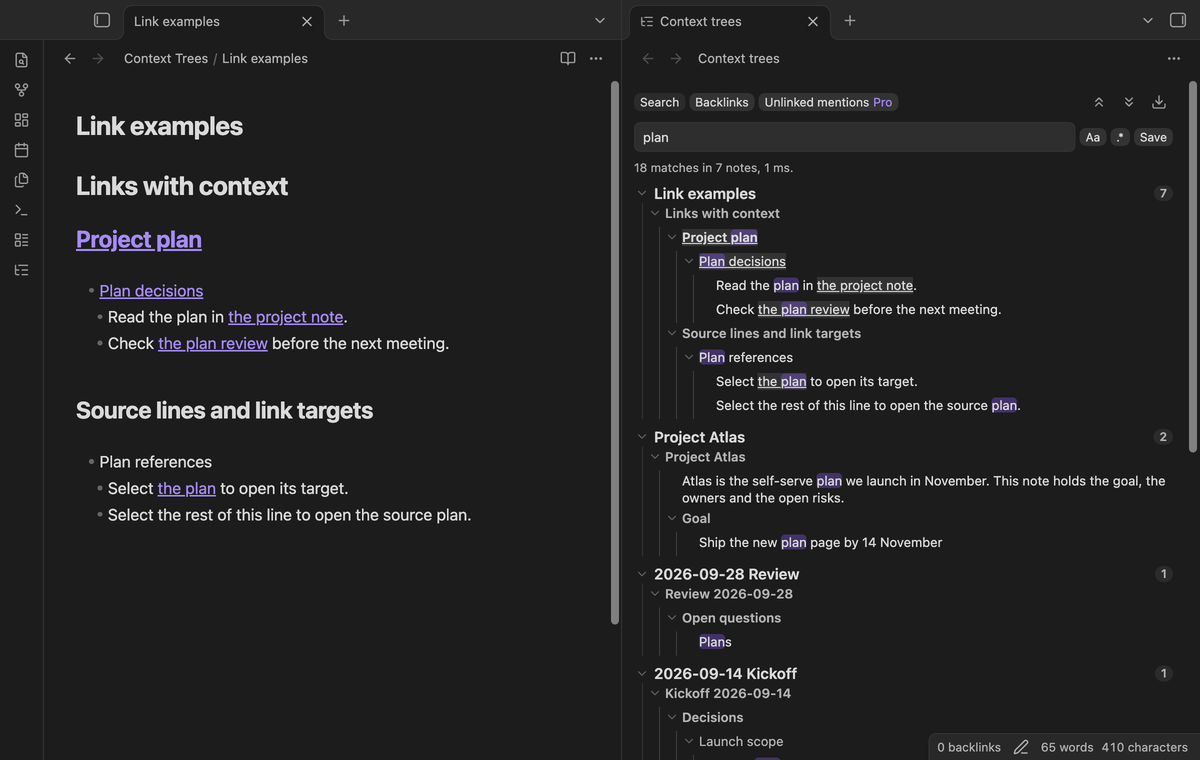Open canvas grid icon in ribbon

point(21,120)
